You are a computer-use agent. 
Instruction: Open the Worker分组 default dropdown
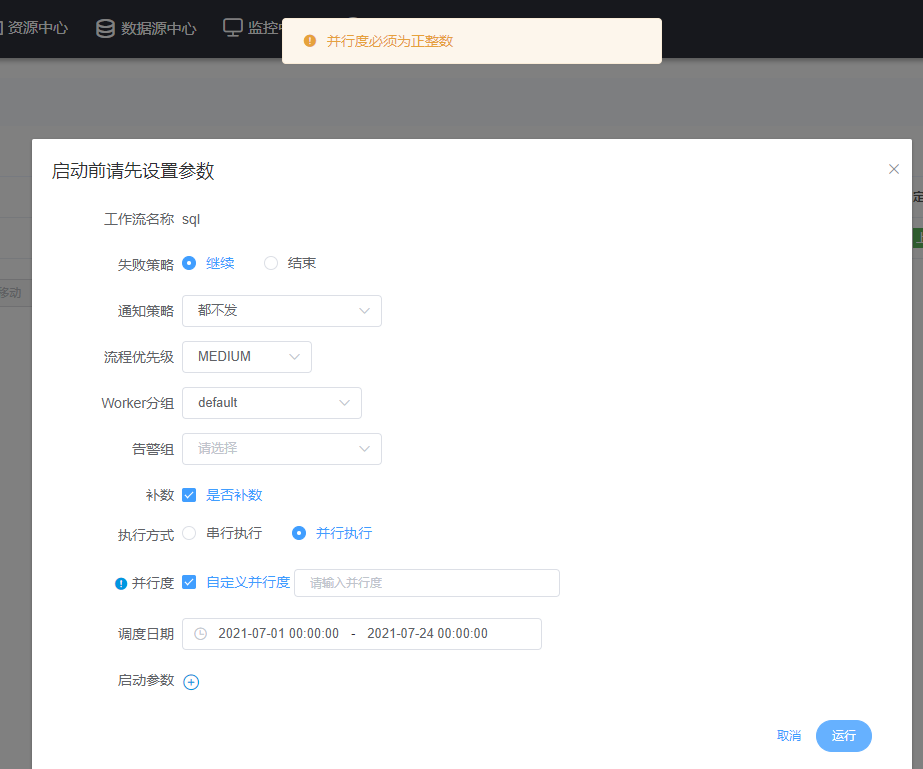pyautogui.click(x=272, y=403)
